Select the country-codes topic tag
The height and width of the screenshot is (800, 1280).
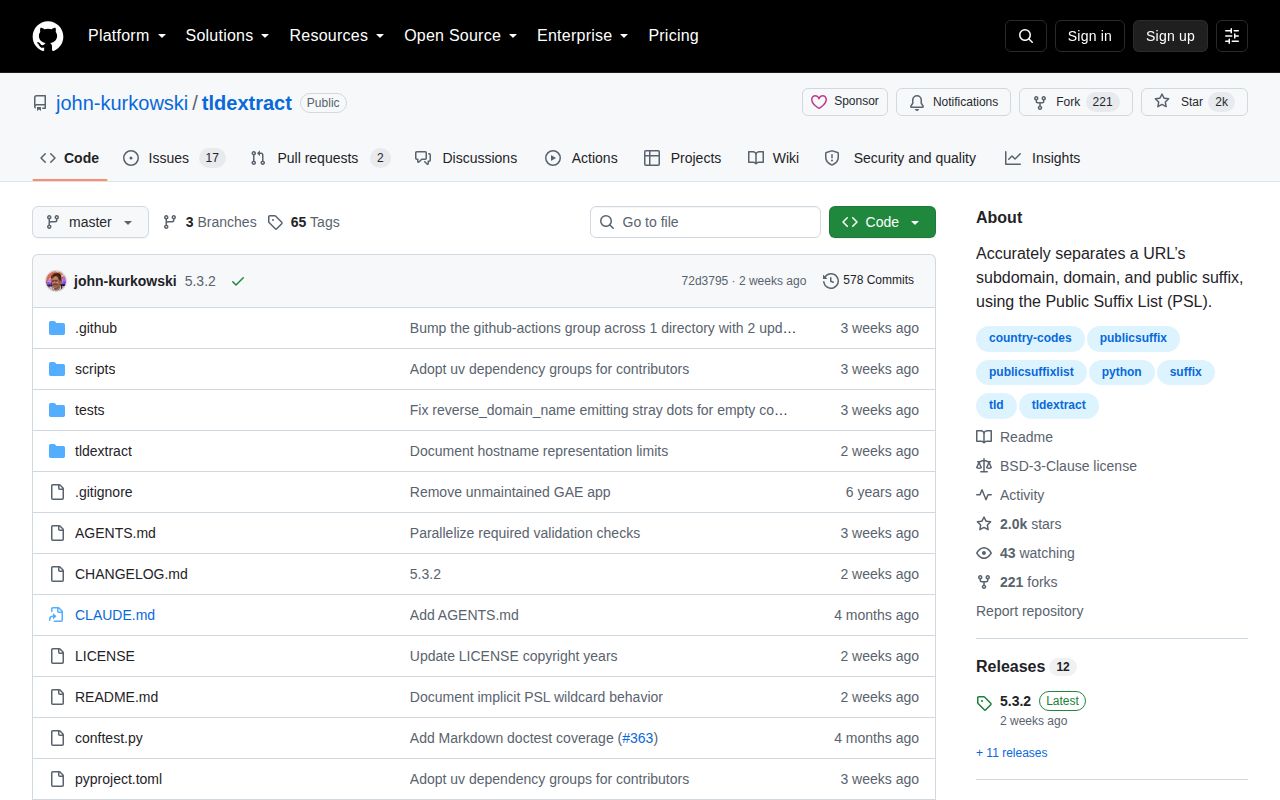1030,338
